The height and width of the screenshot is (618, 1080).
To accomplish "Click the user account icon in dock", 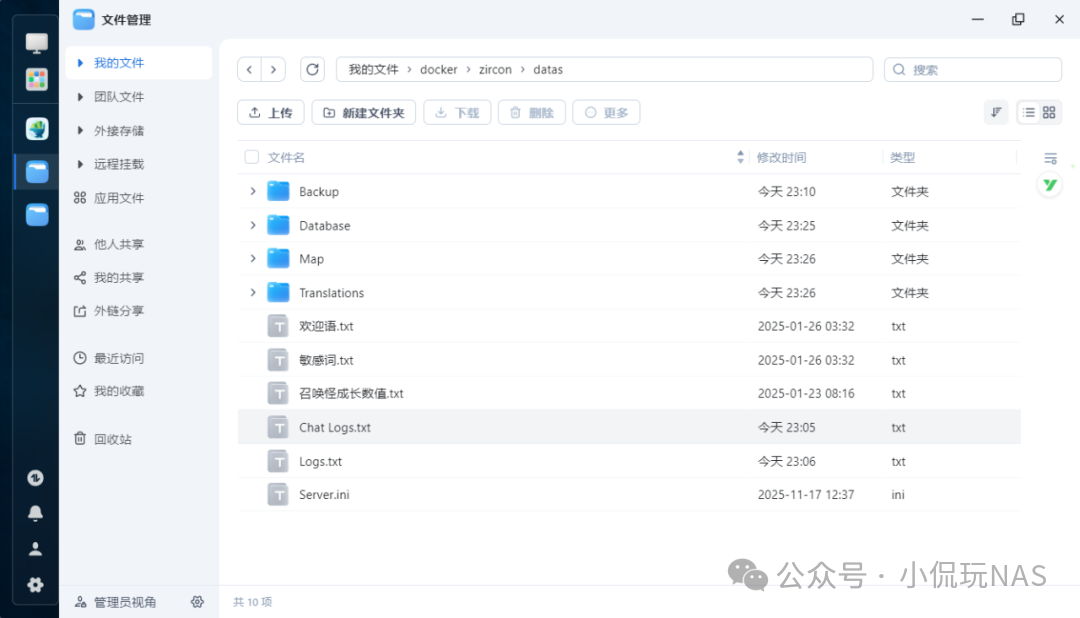I will [x=36, y=549].
